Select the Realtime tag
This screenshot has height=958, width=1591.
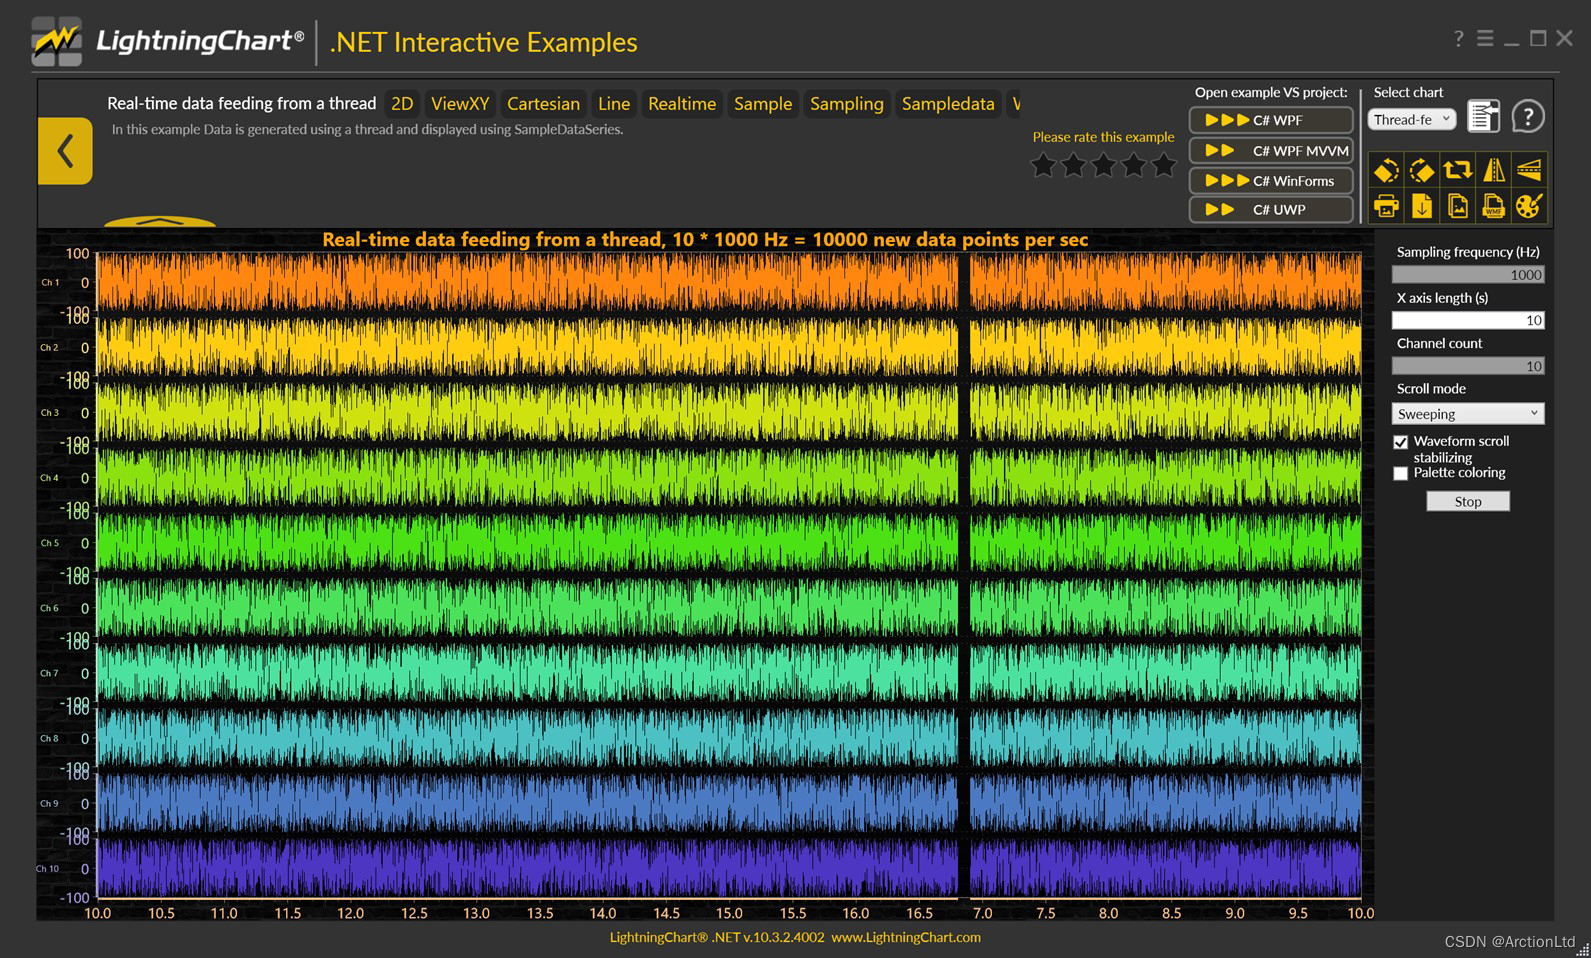682,104
